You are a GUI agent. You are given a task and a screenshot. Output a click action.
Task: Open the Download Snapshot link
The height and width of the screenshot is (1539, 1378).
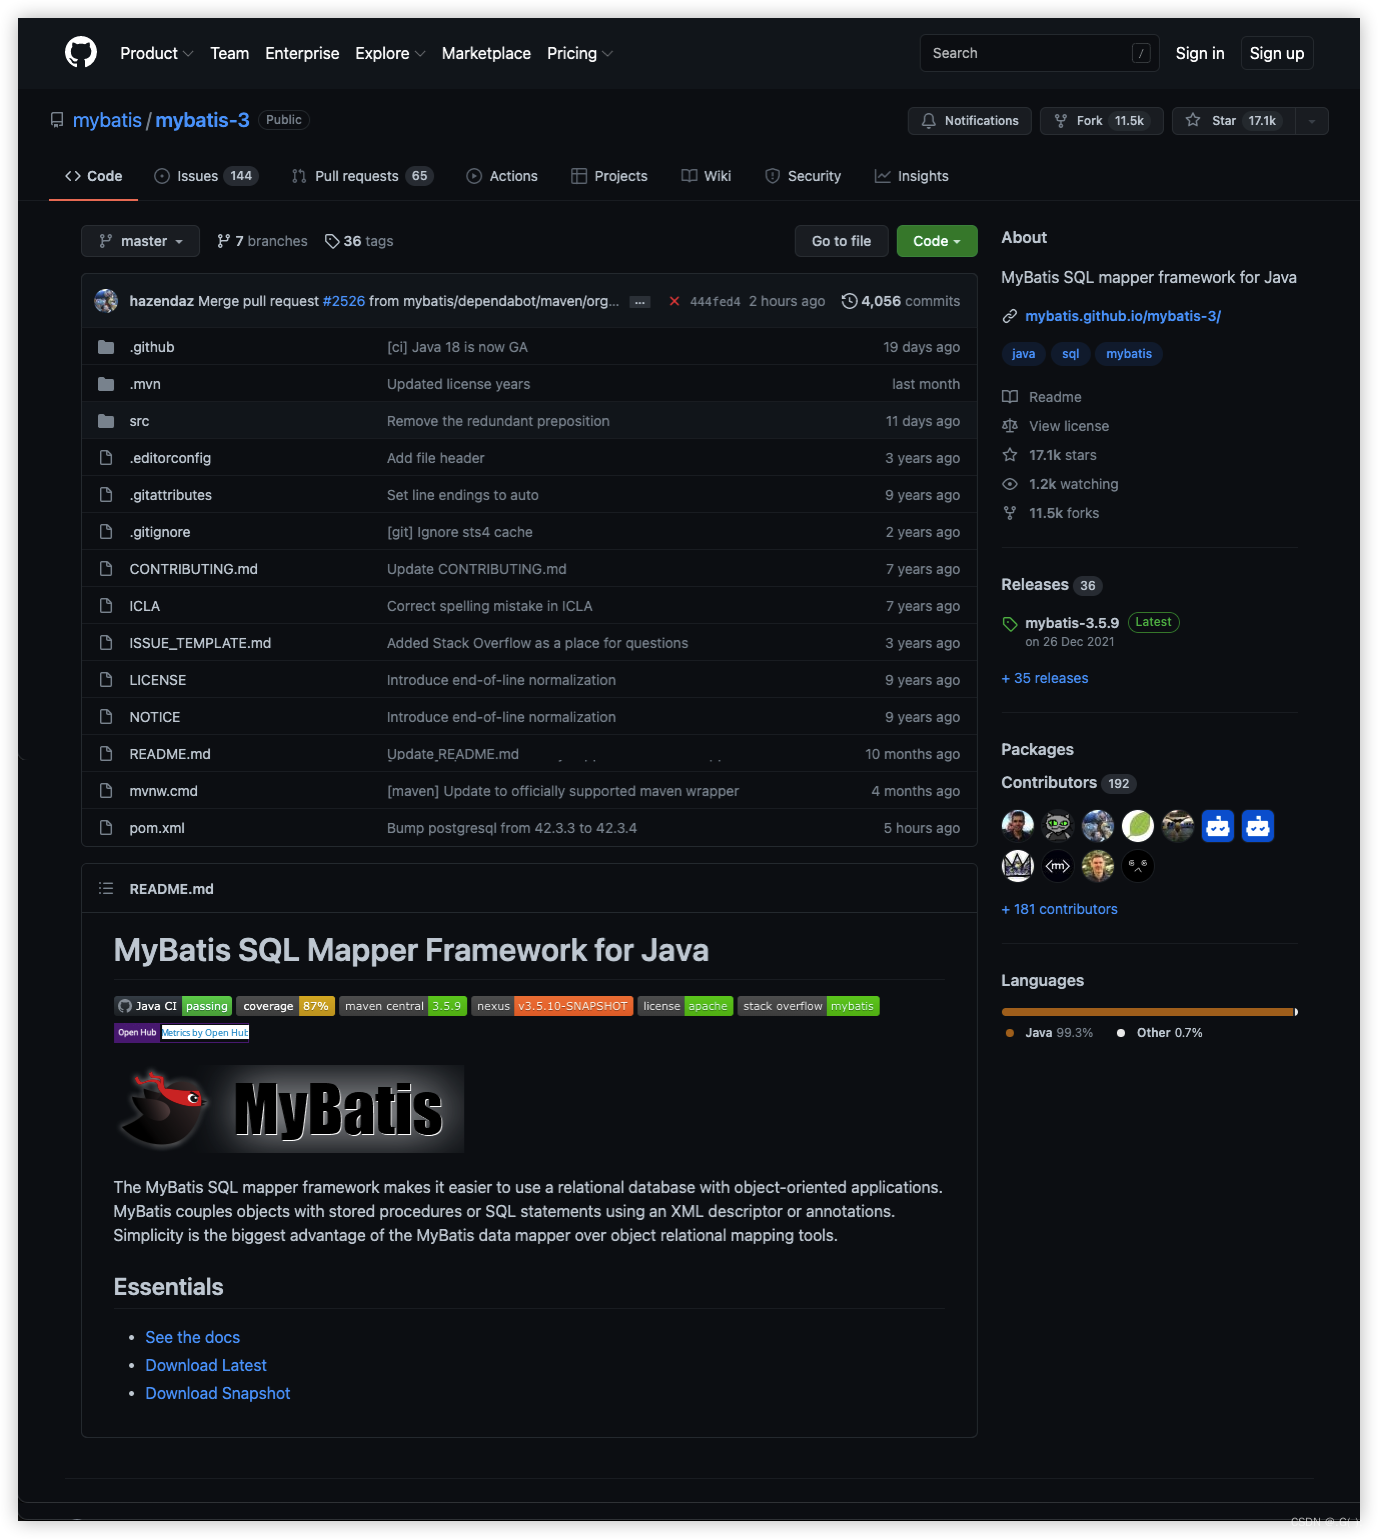(218, 1393)
